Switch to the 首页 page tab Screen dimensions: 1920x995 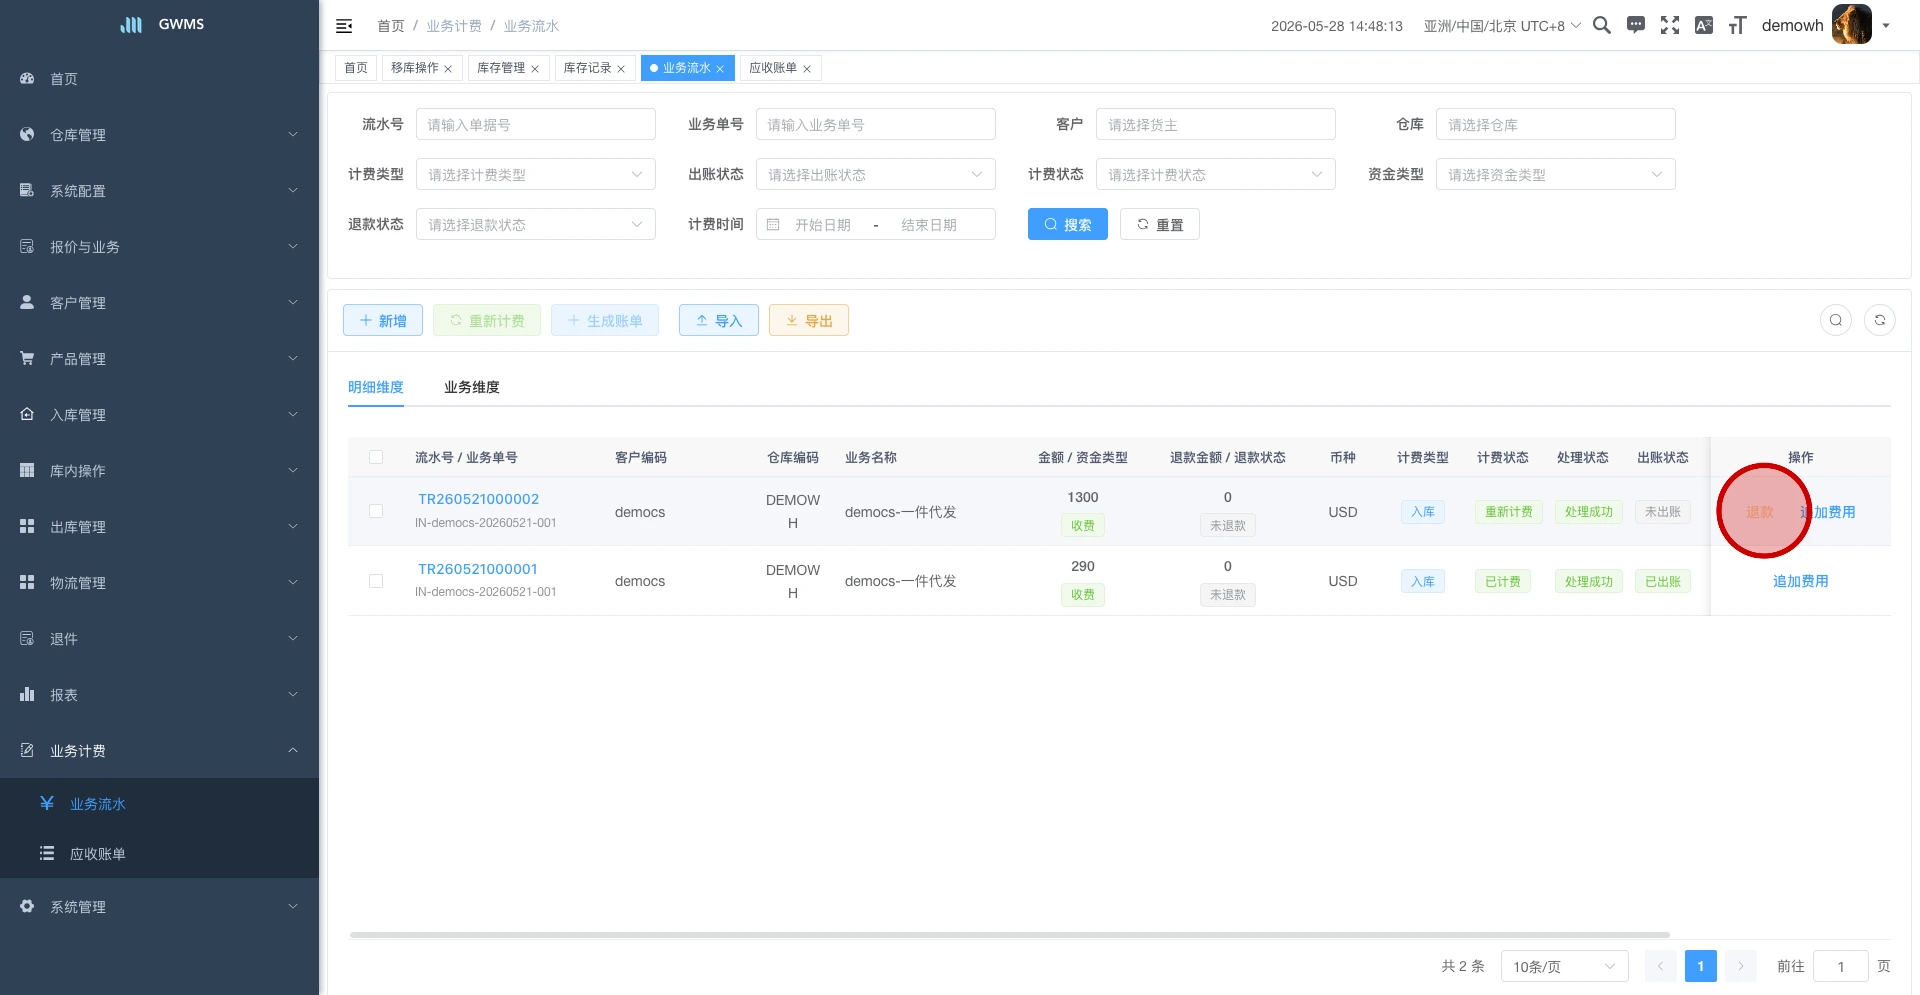tap(356, 68)
